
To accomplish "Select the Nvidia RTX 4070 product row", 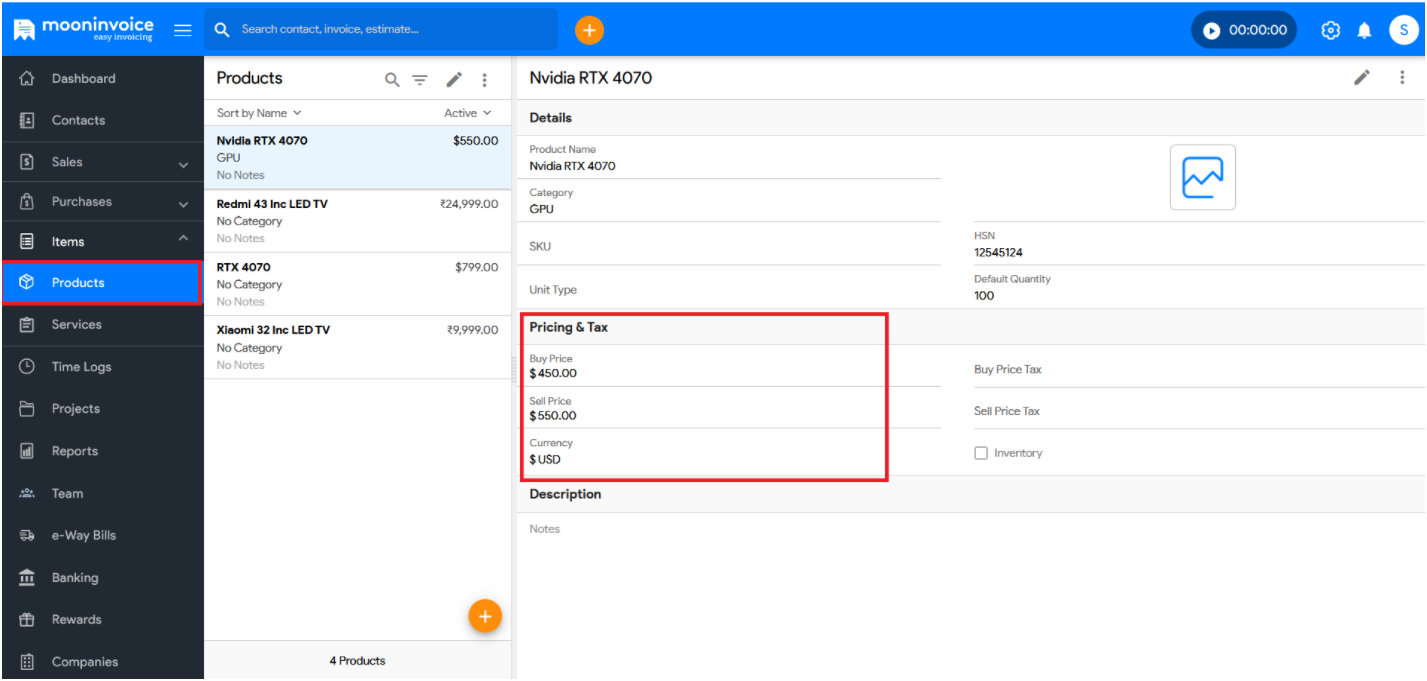I will tap(357, 158).
